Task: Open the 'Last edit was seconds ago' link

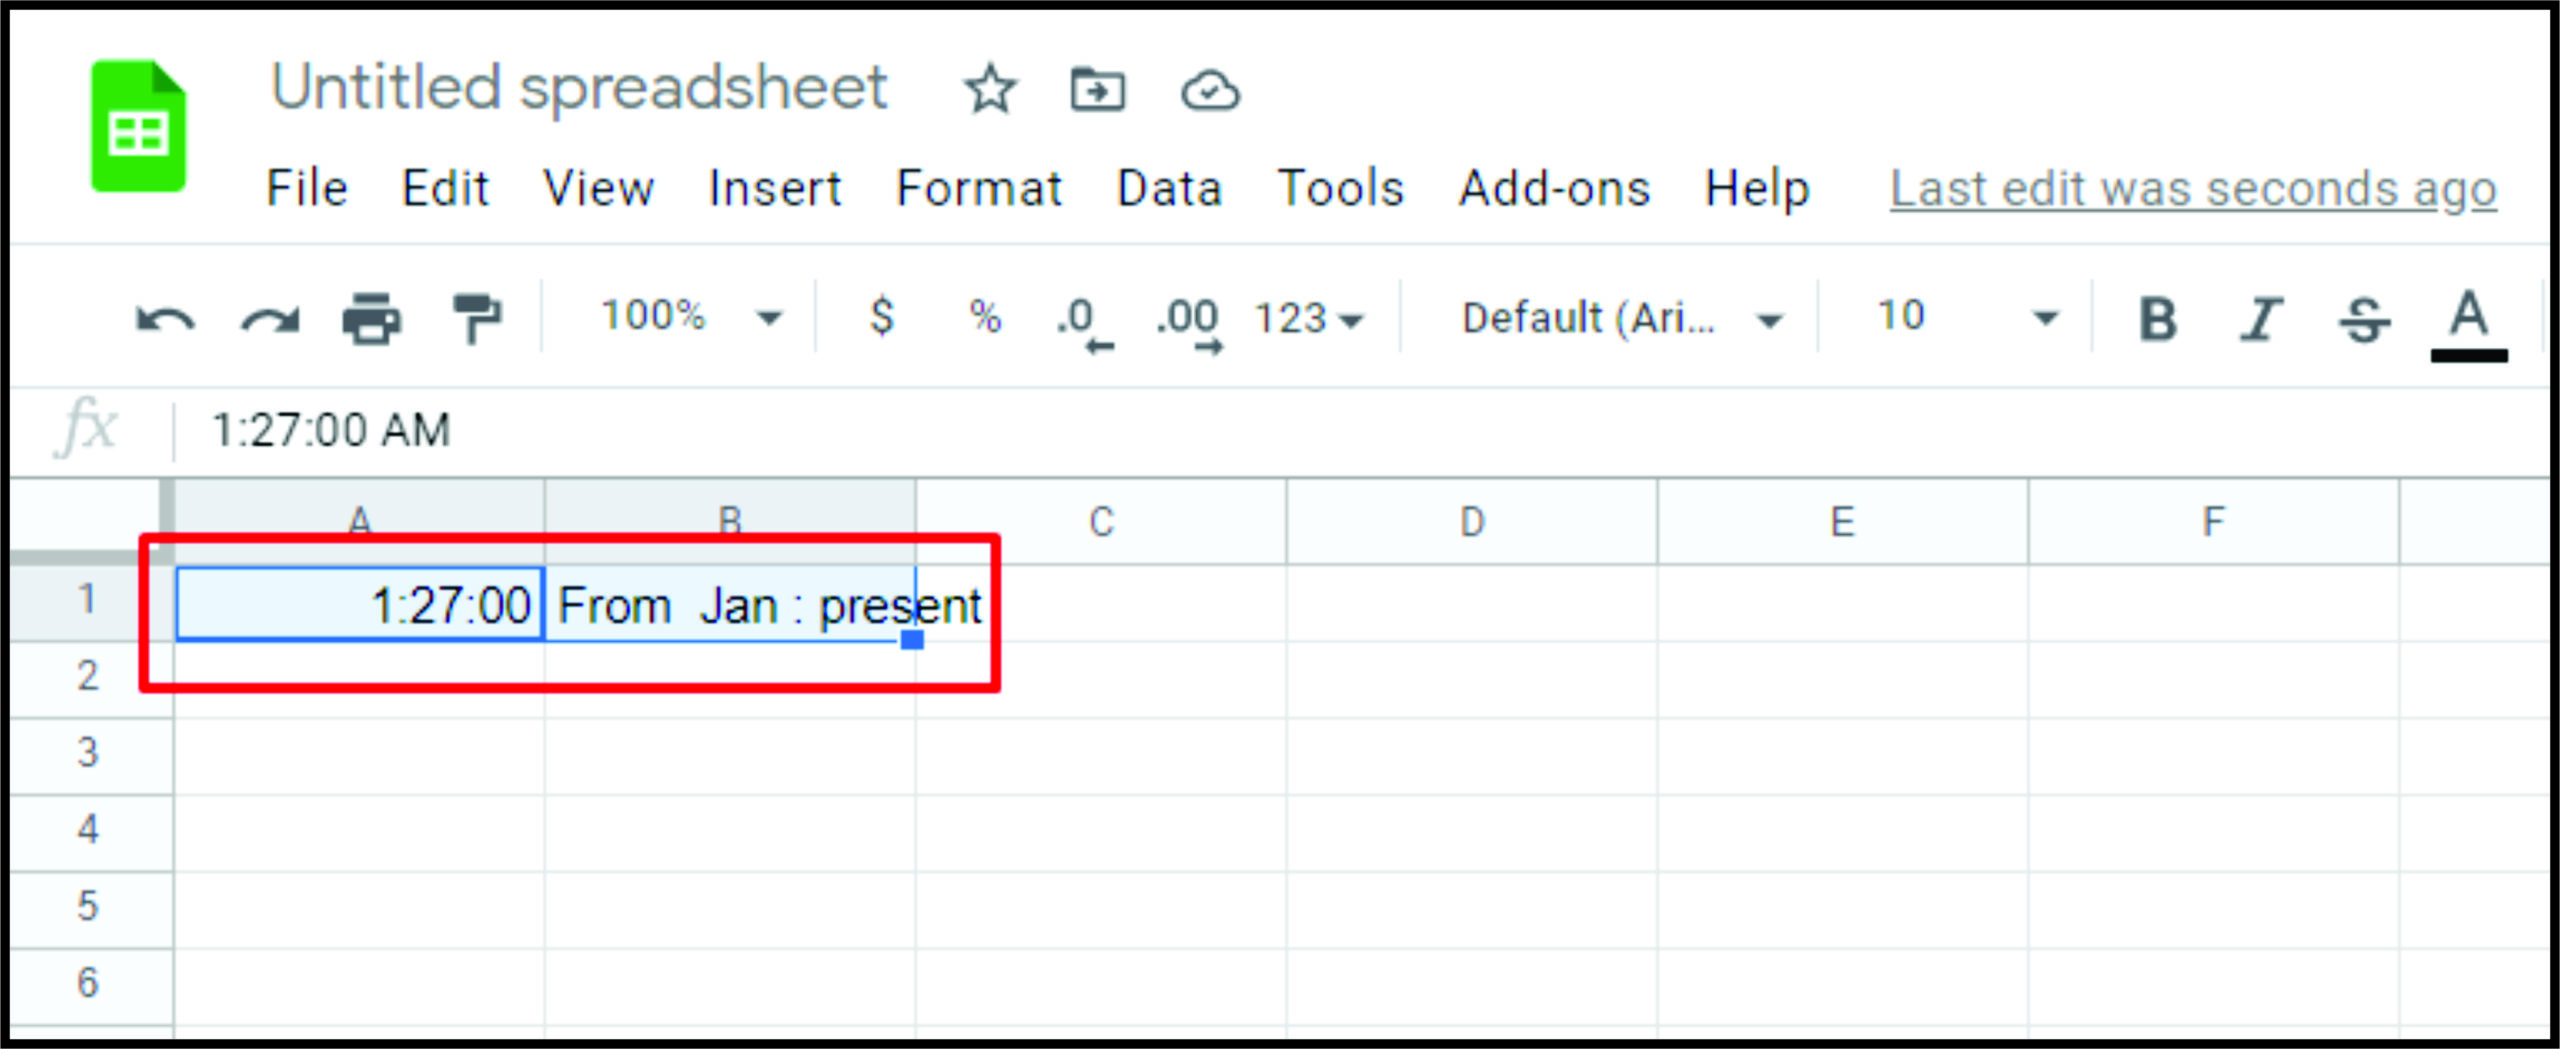Action: (2193, 188)
